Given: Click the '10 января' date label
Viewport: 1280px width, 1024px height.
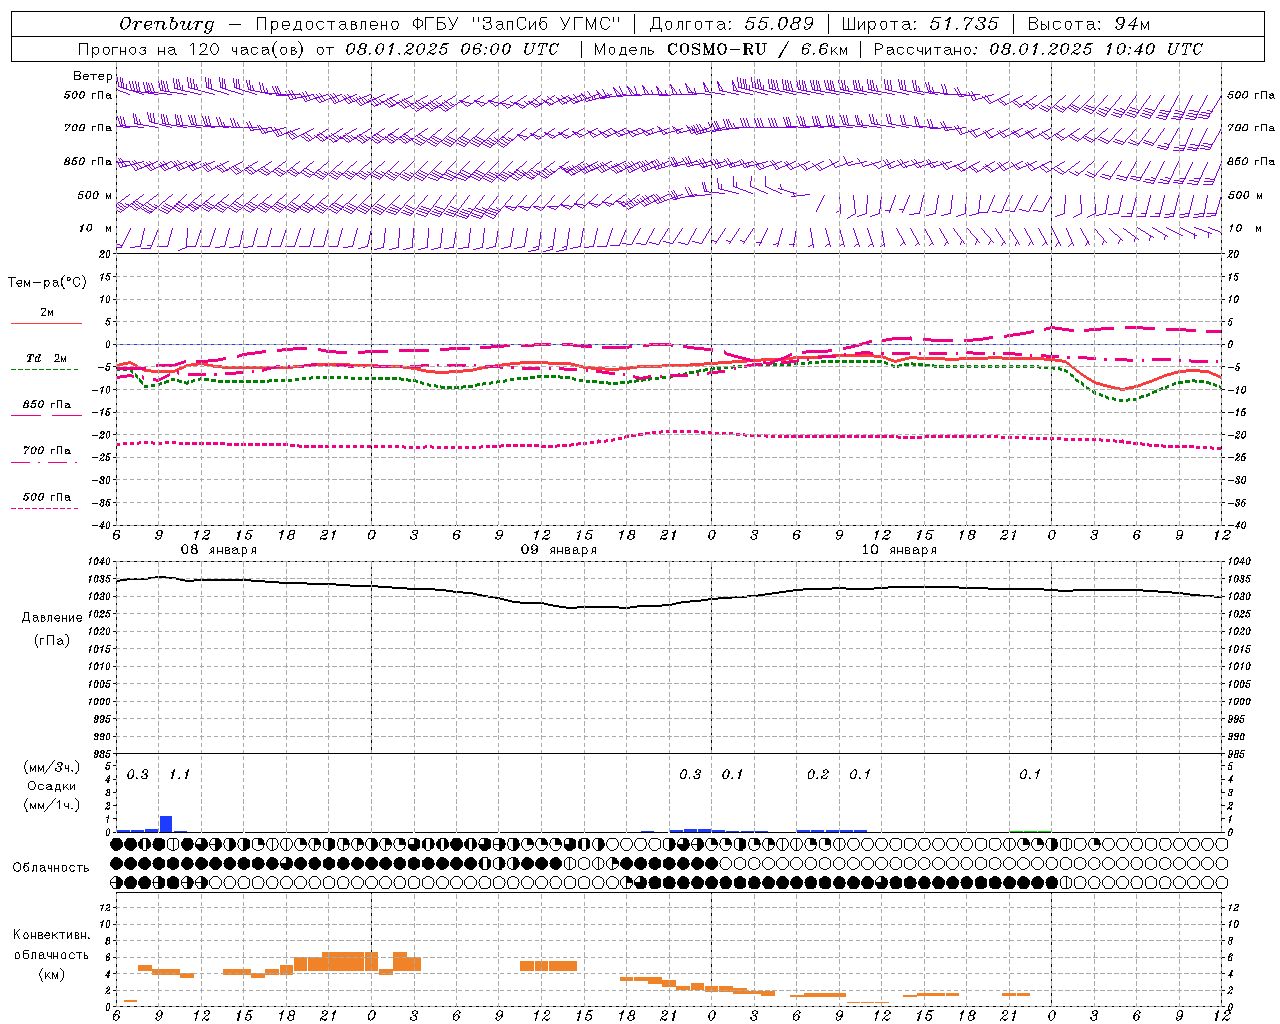Looking at the screenshot, I should coord(899,550).
